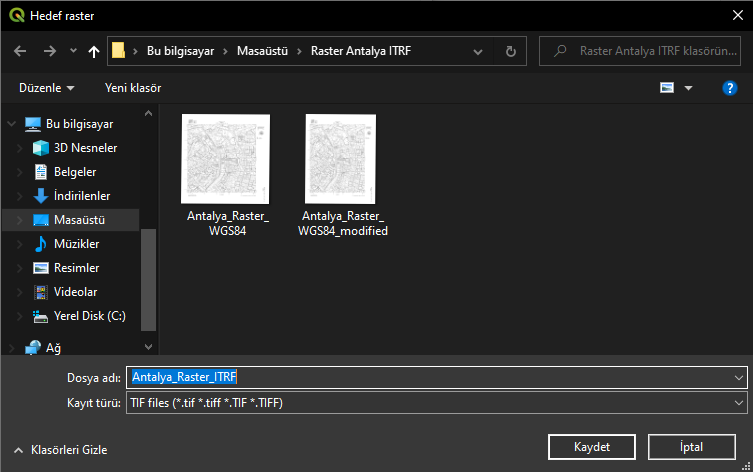Hide folders with Klasörleri Gizle
The width and height of the screenshot is (753, 472).
point(61,450)
